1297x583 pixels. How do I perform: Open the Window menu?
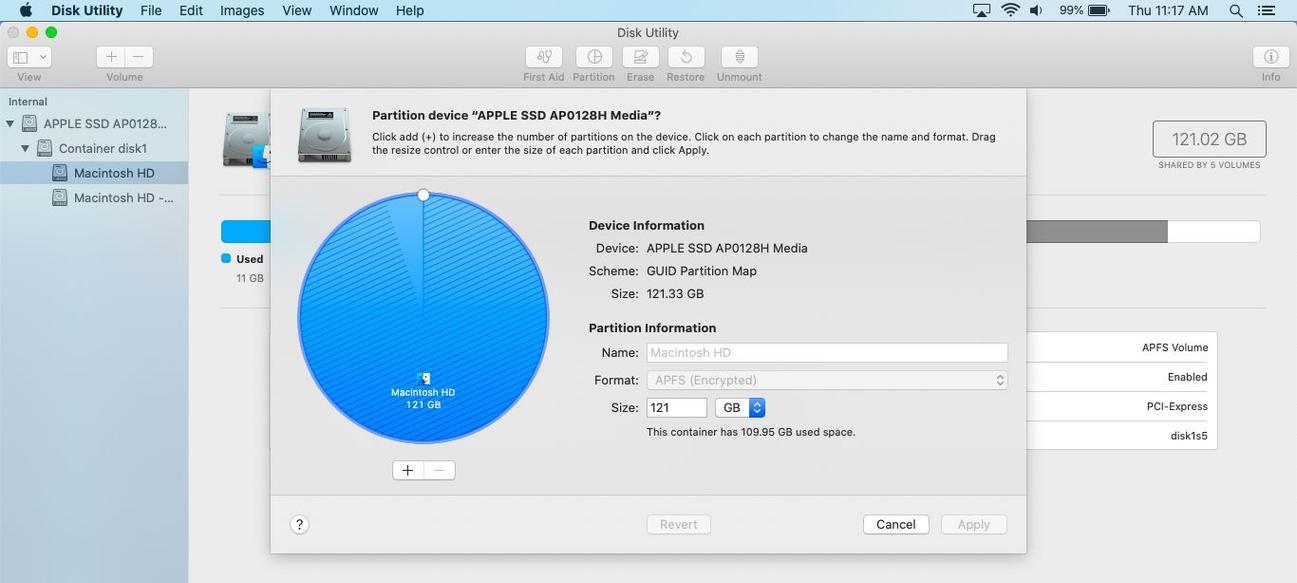point(354,10)
